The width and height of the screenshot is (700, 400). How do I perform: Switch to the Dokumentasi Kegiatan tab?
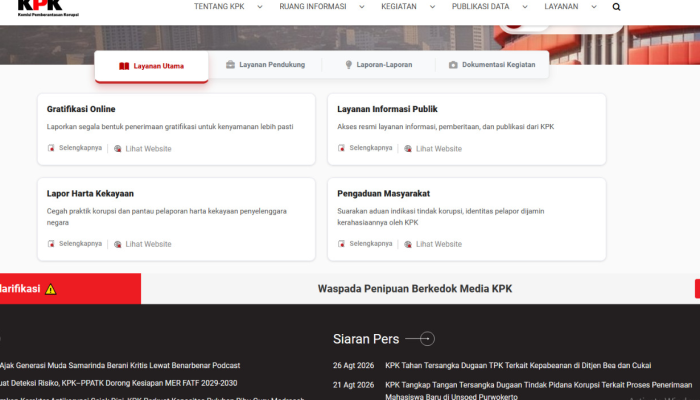(x=492, y=65)
